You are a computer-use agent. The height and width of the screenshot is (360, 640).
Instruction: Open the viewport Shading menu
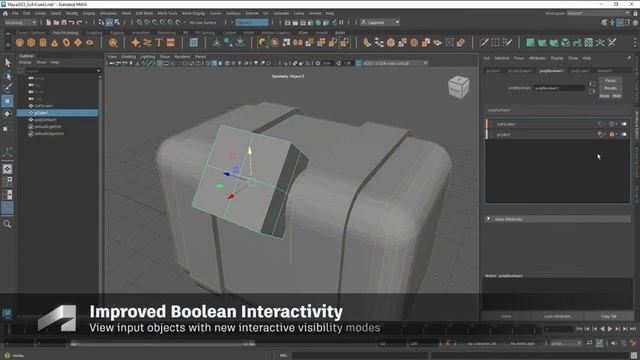coord(129,57)
